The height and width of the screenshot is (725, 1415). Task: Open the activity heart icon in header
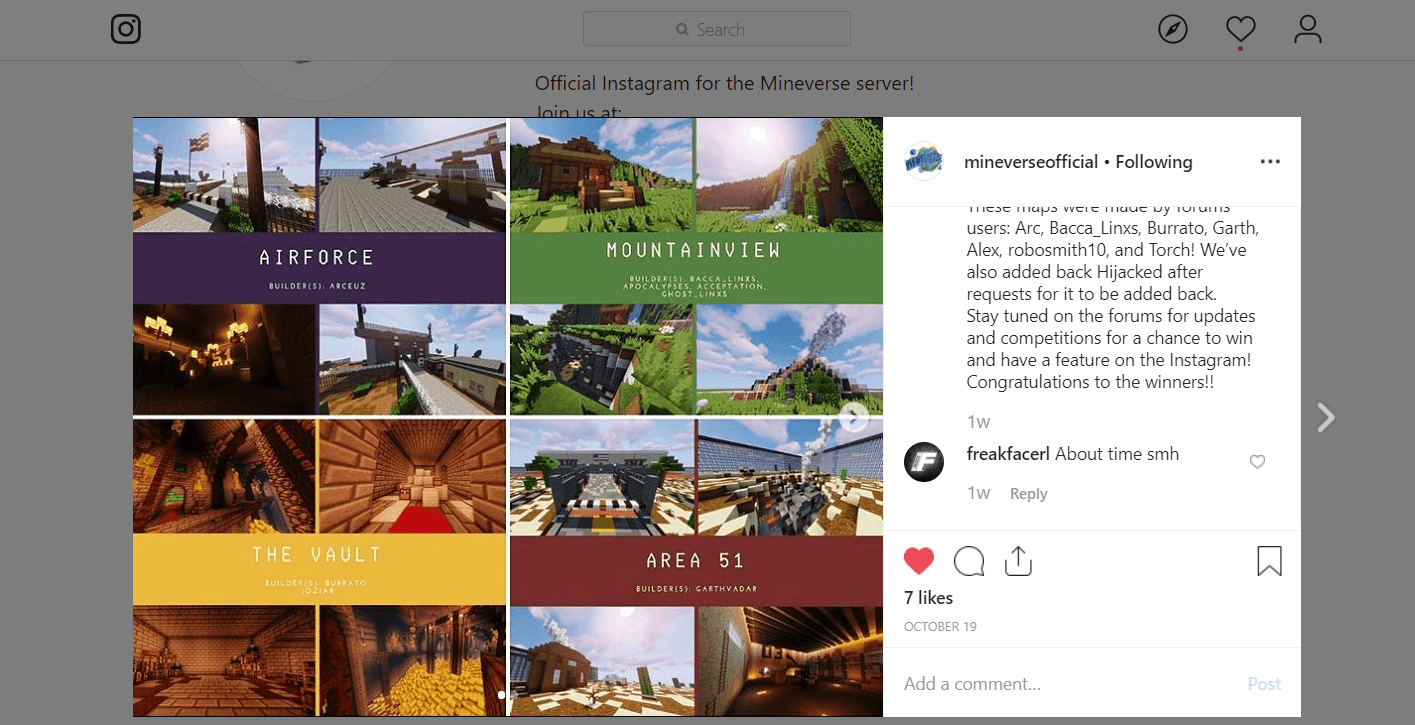pos(1240,29)
